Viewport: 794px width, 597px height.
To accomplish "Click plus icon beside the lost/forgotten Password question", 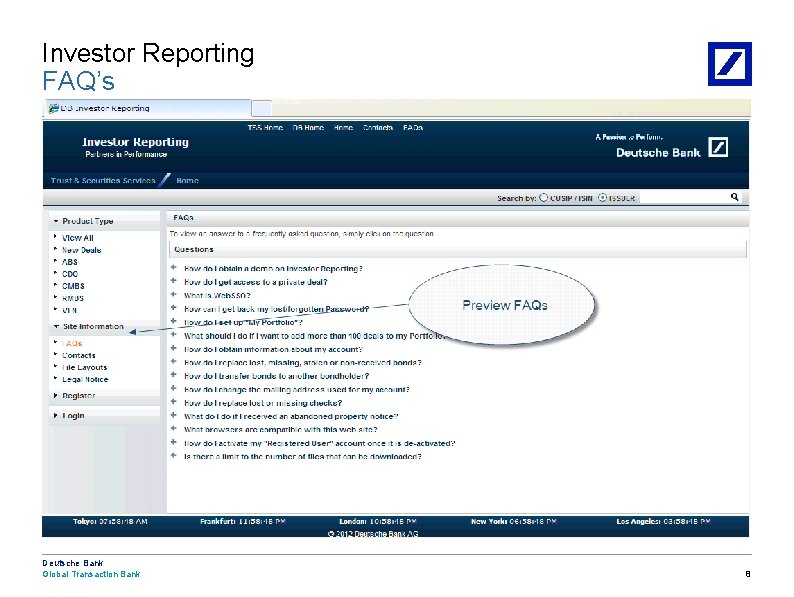I will click(174, 308).
